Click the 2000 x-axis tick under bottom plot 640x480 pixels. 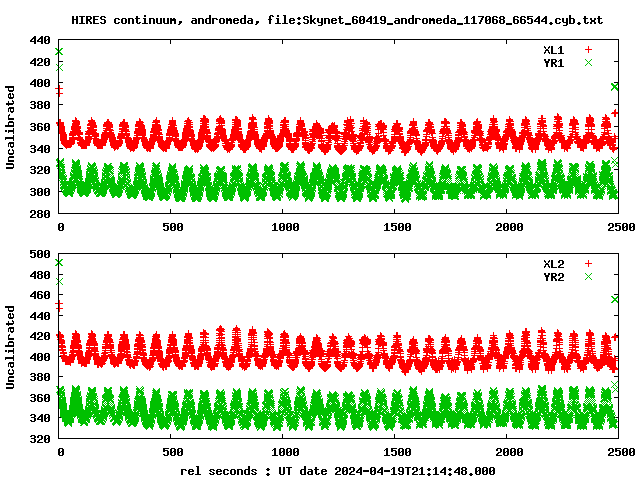click(x=508, y=452)
